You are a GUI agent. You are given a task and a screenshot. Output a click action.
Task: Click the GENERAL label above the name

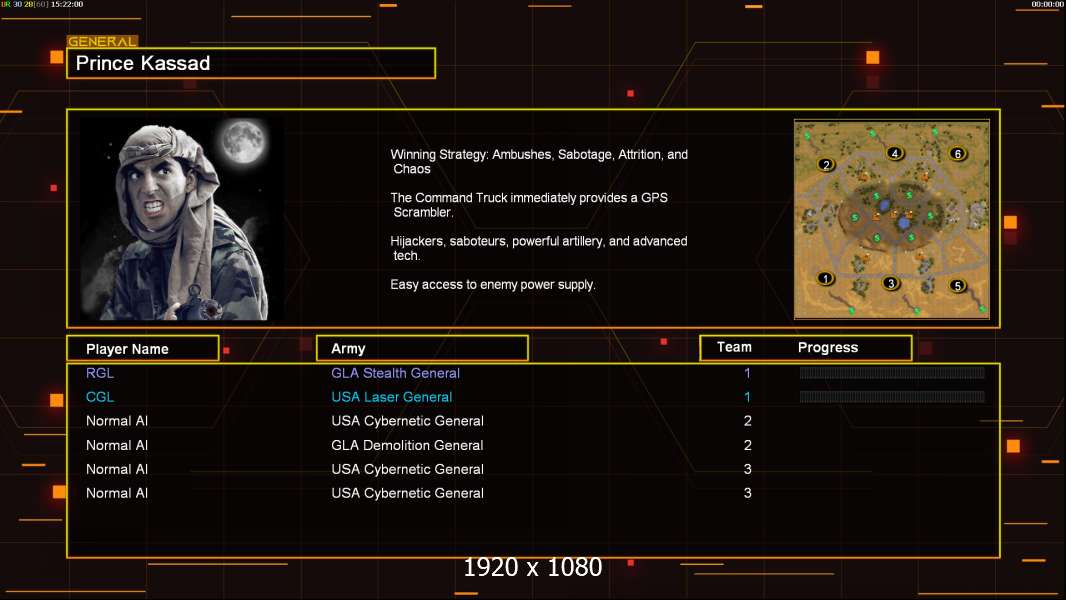[x=102, y=41]
